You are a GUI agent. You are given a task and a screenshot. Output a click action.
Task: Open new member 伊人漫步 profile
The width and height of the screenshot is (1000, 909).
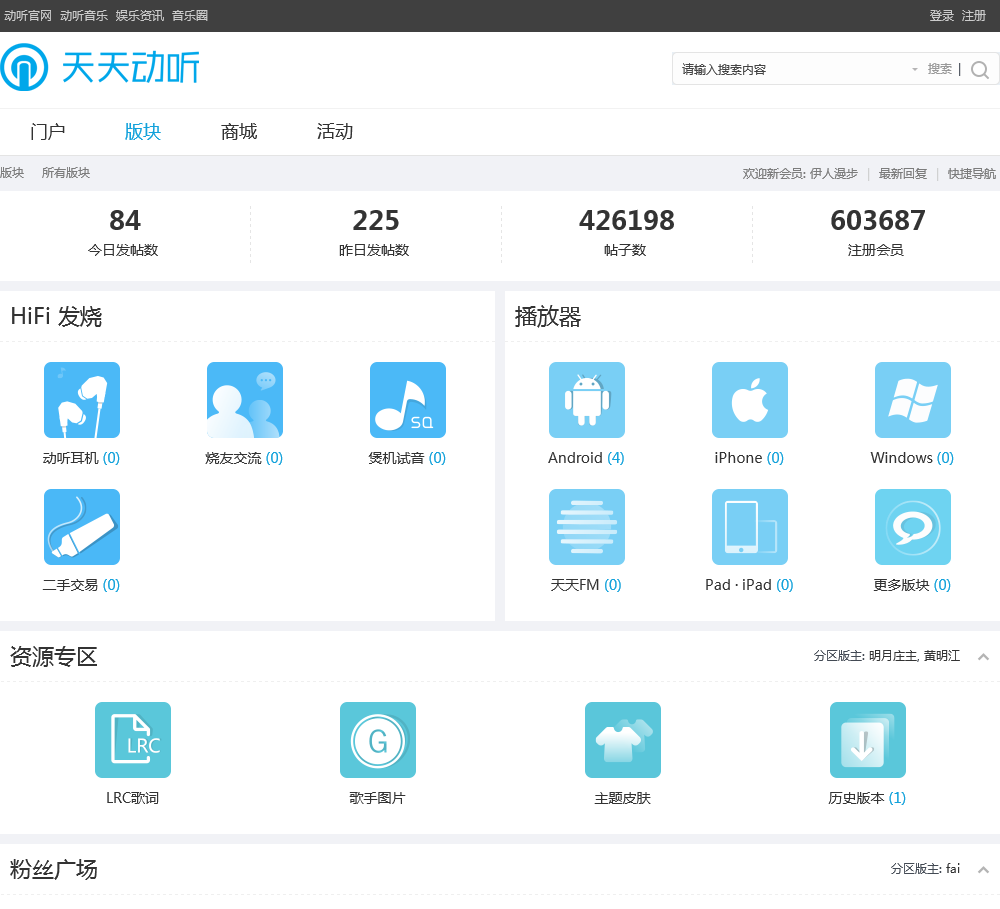(834, 174)
